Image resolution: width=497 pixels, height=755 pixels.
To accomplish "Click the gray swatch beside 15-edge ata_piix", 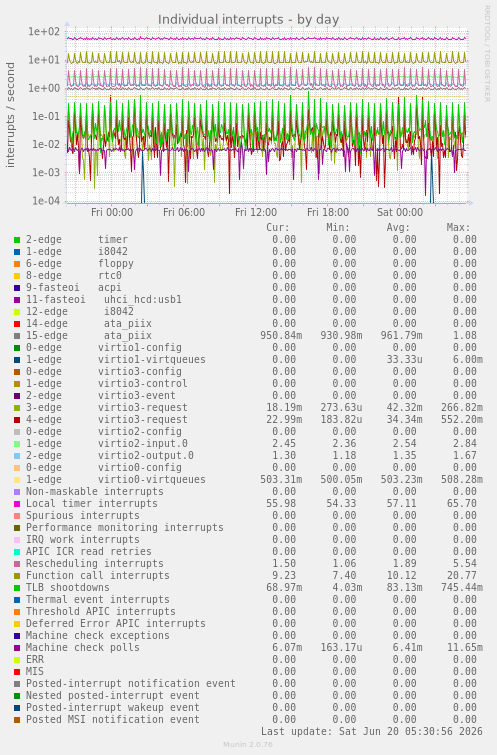I will [17, 336].
